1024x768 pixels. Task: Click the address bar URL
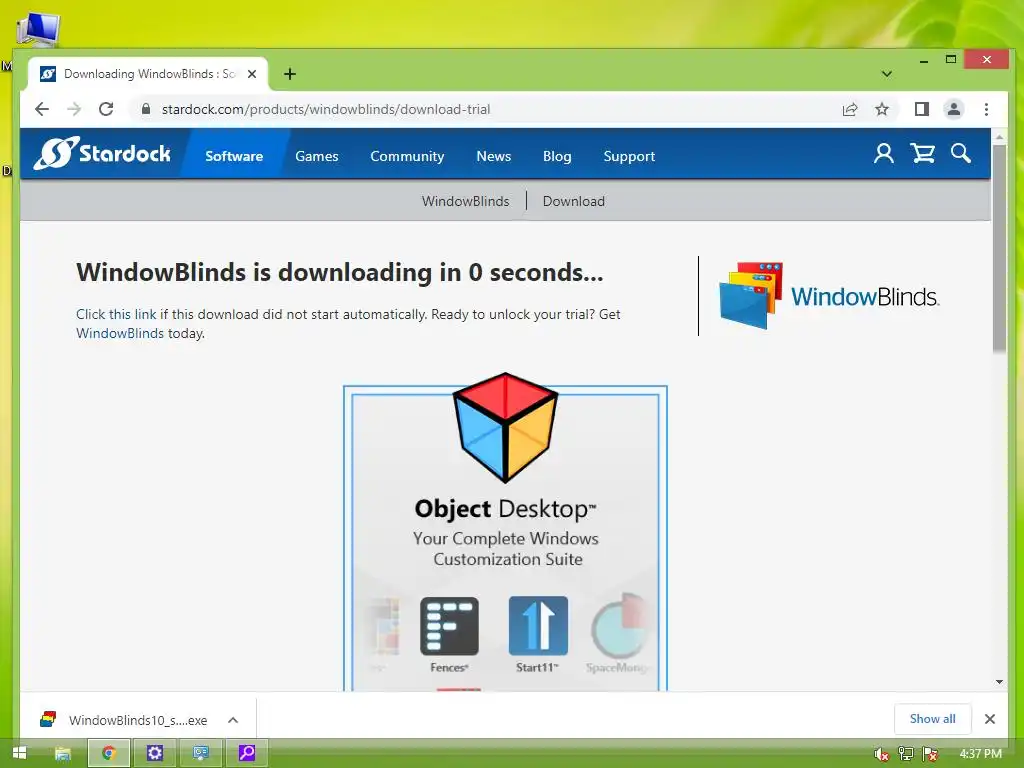[326, 109]
